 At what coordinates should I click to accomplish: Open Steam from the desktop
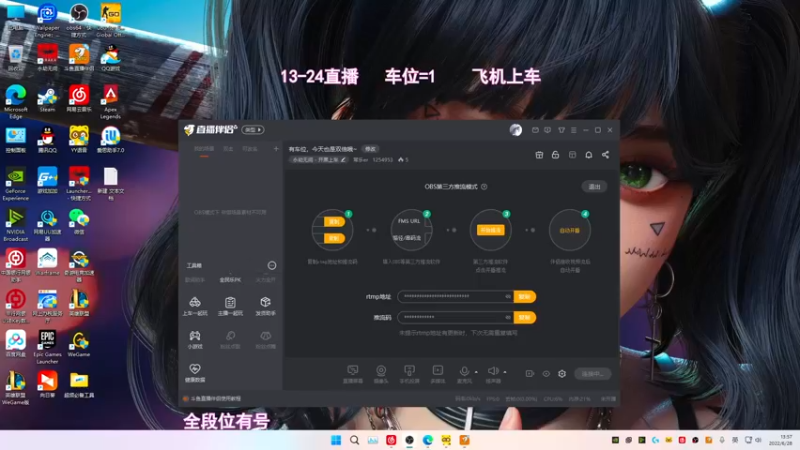pos(47,100)
